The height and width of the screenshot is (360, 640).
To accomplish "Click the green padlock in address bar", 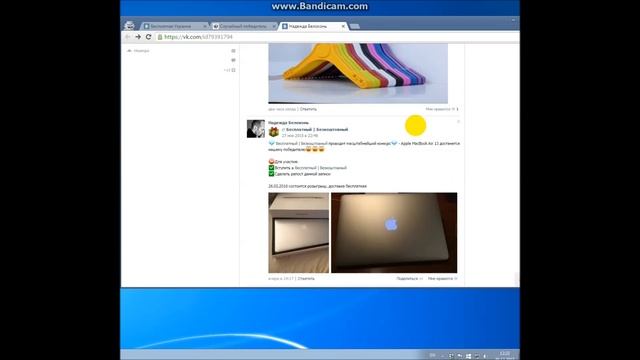I will pyautogui.click(x=160, y=37).
